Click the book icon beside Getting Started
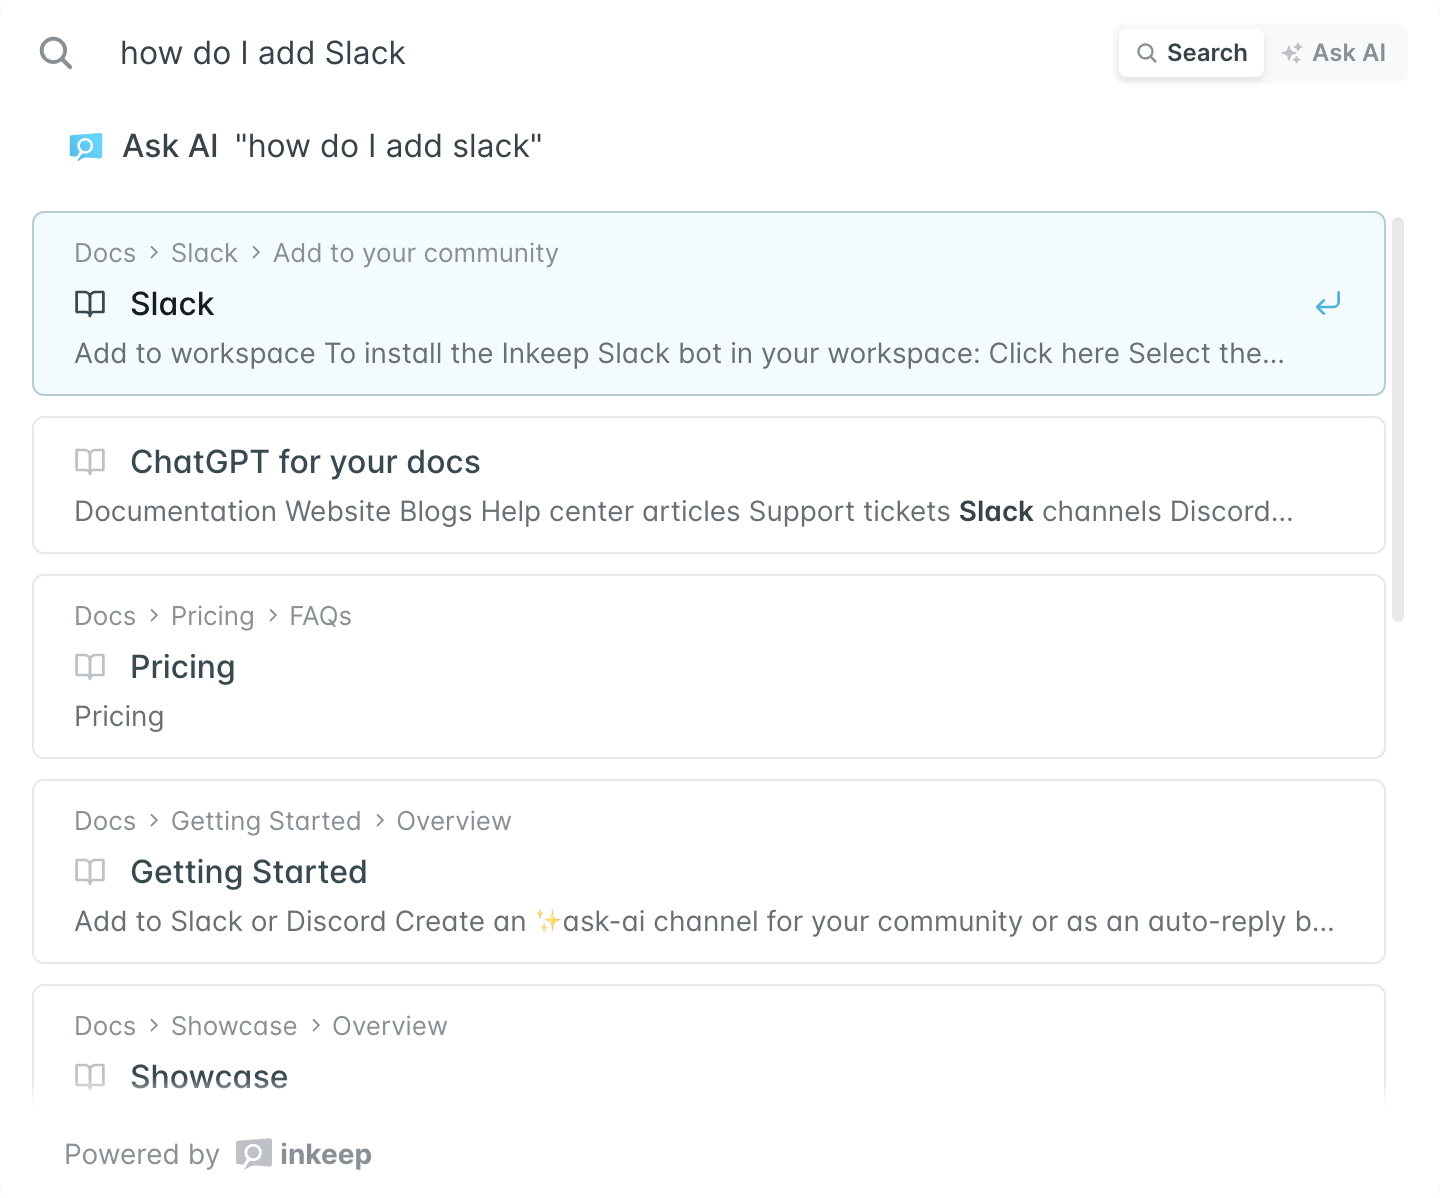 [x=90, y=872]
